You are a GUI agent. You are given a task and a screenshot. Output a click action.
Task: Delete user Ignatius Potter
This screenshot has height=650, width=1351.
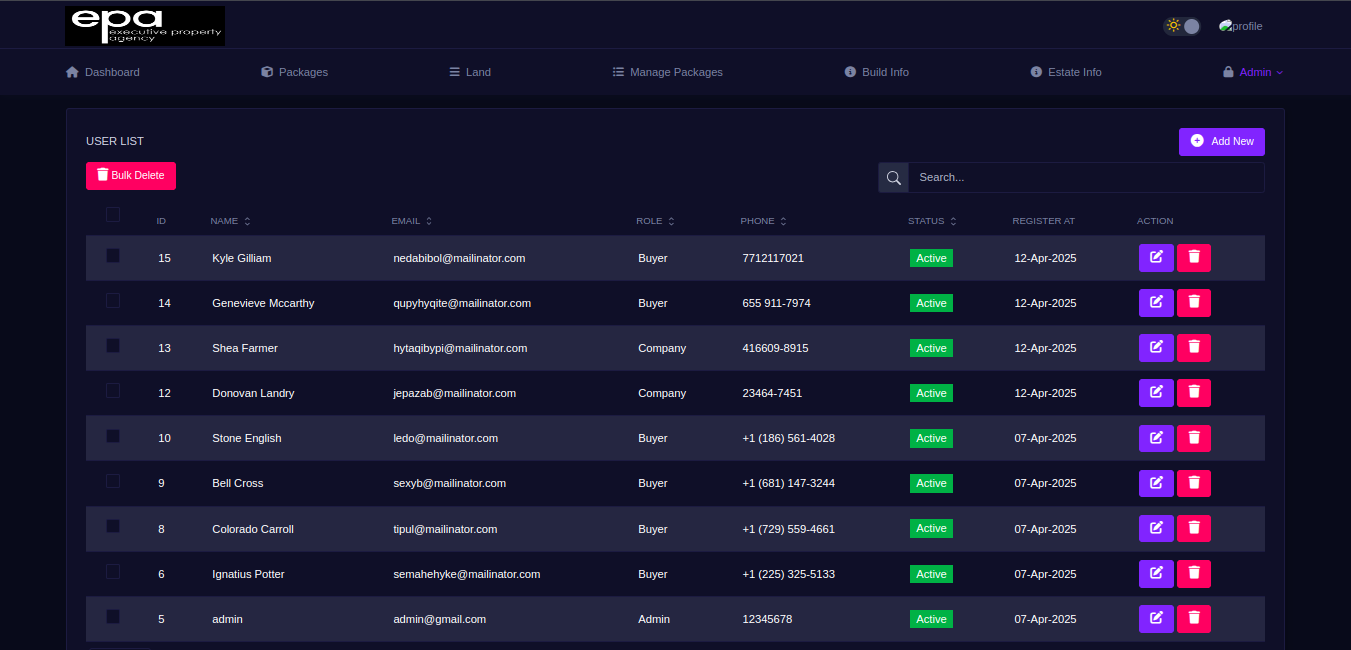pos(1194,574)
